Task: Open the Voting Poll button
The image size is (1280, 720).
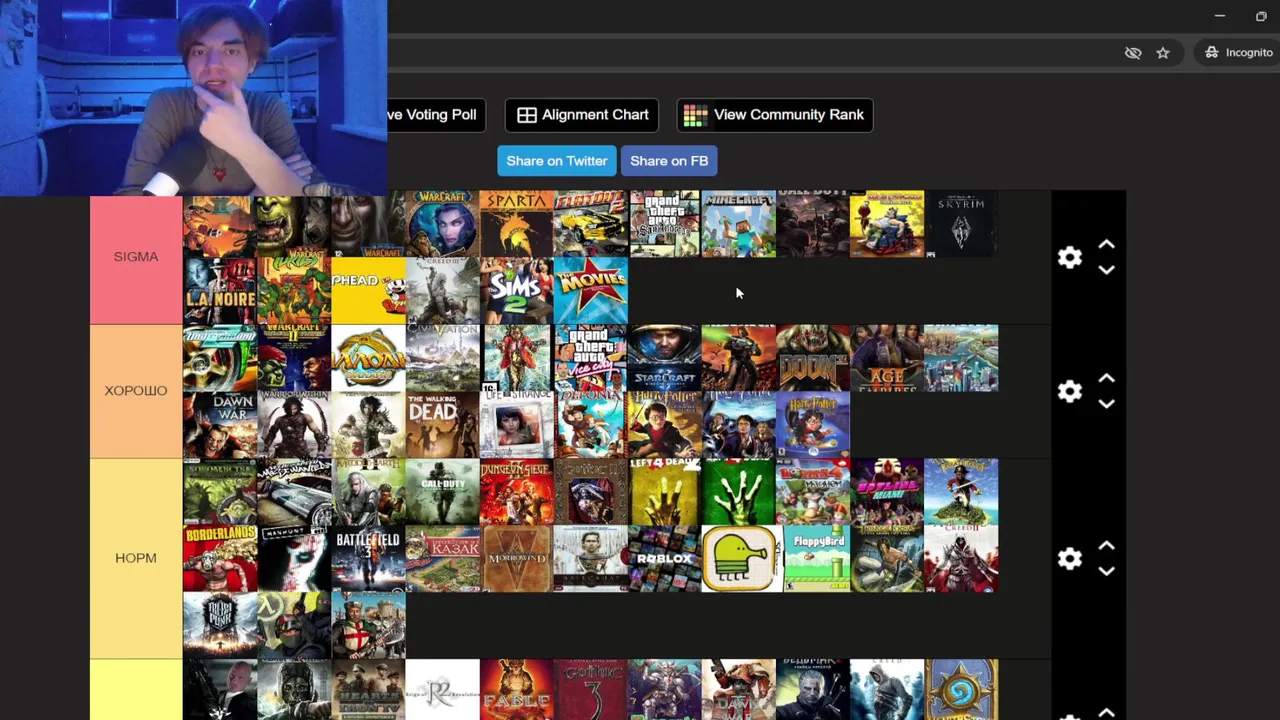Action: coord(437,115)
